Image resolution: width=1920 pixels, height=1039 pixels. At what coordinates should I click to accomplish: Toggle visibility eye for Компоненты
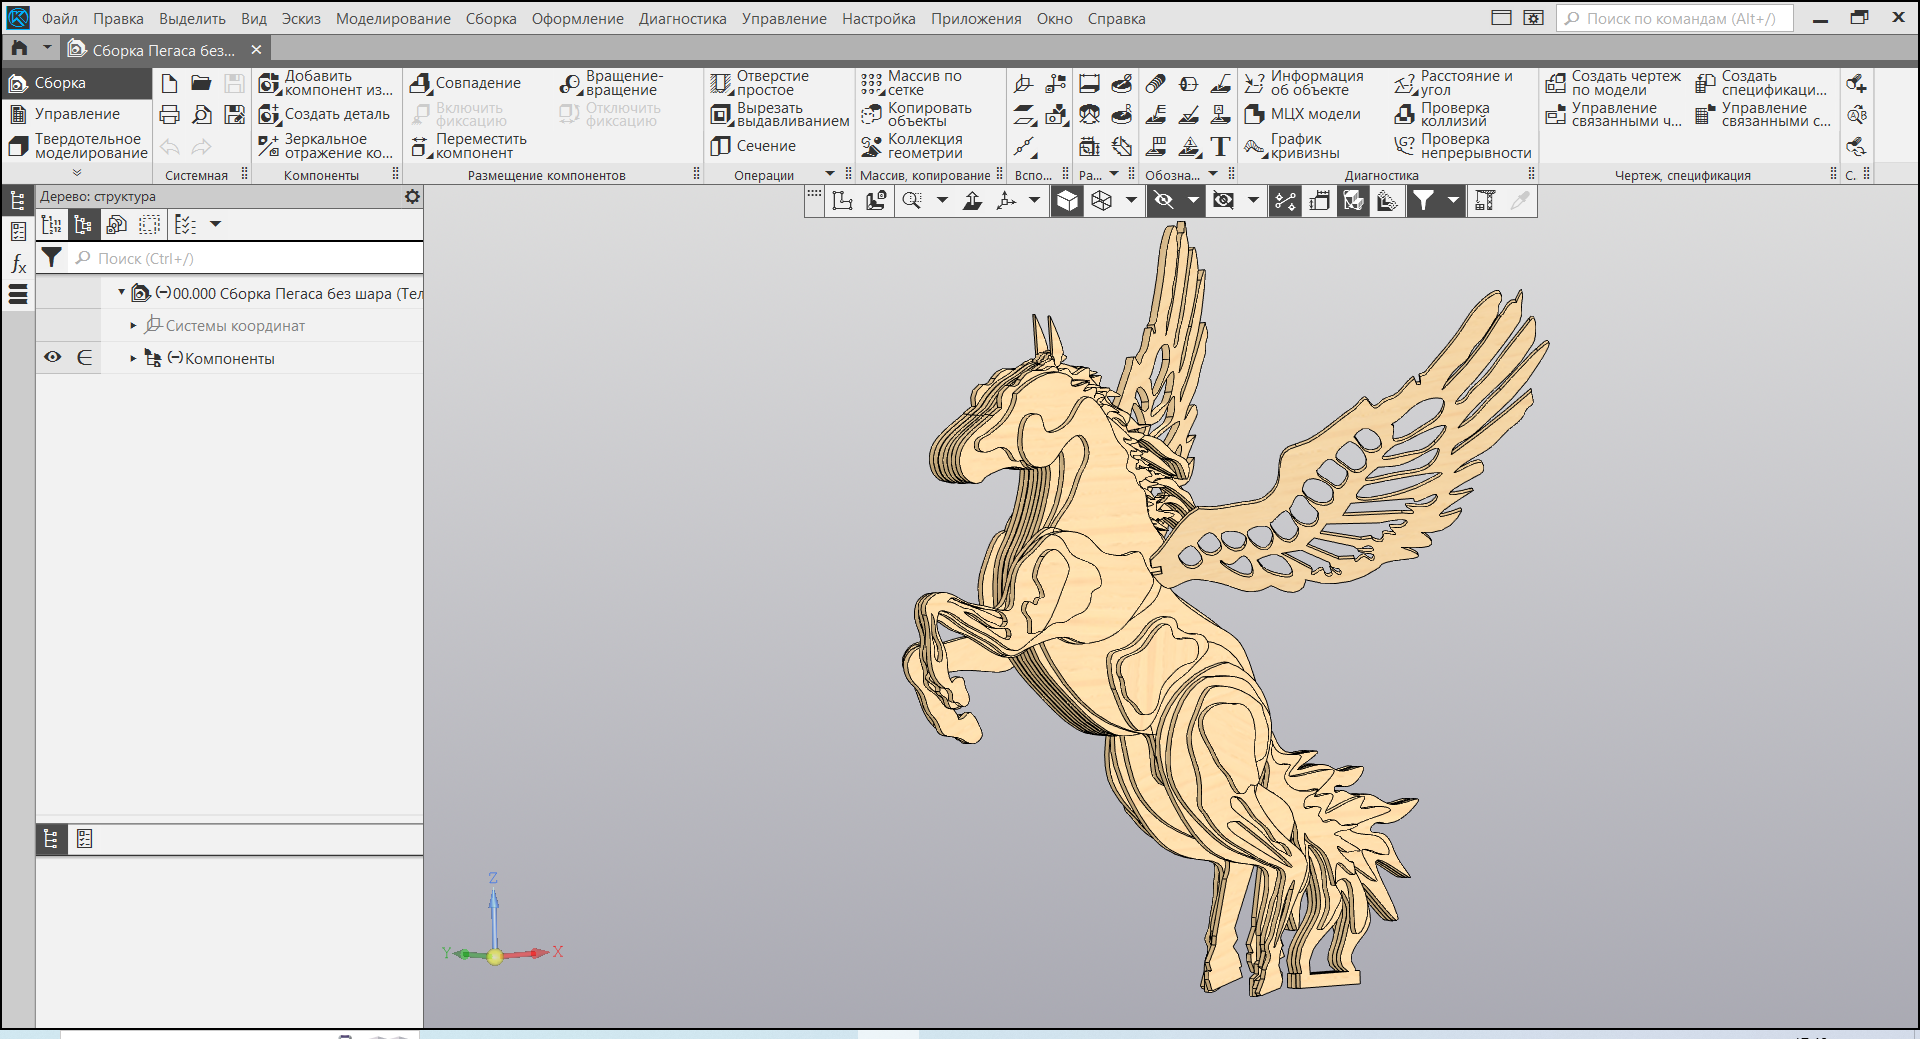click(x=53, y=358)
